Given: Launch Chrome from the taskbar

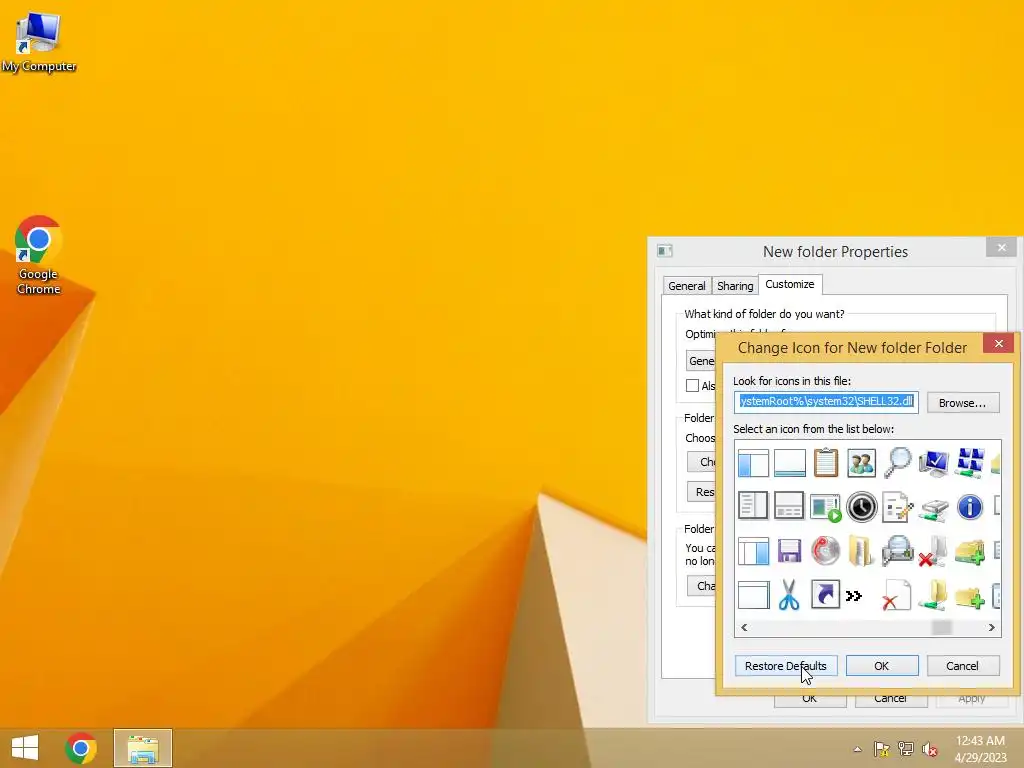Looking at the screenshot, I should (81, 748).
